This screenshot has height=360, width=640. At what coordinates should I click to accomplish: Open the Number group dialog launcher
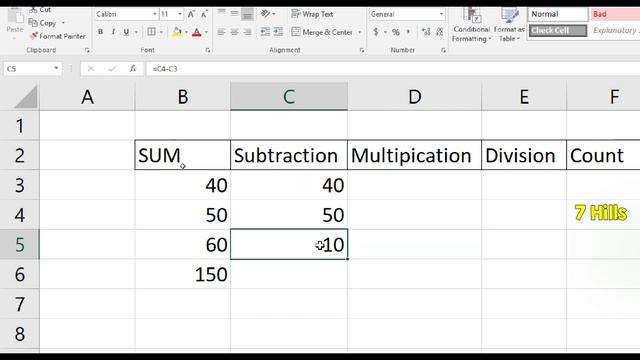point(443,50)
